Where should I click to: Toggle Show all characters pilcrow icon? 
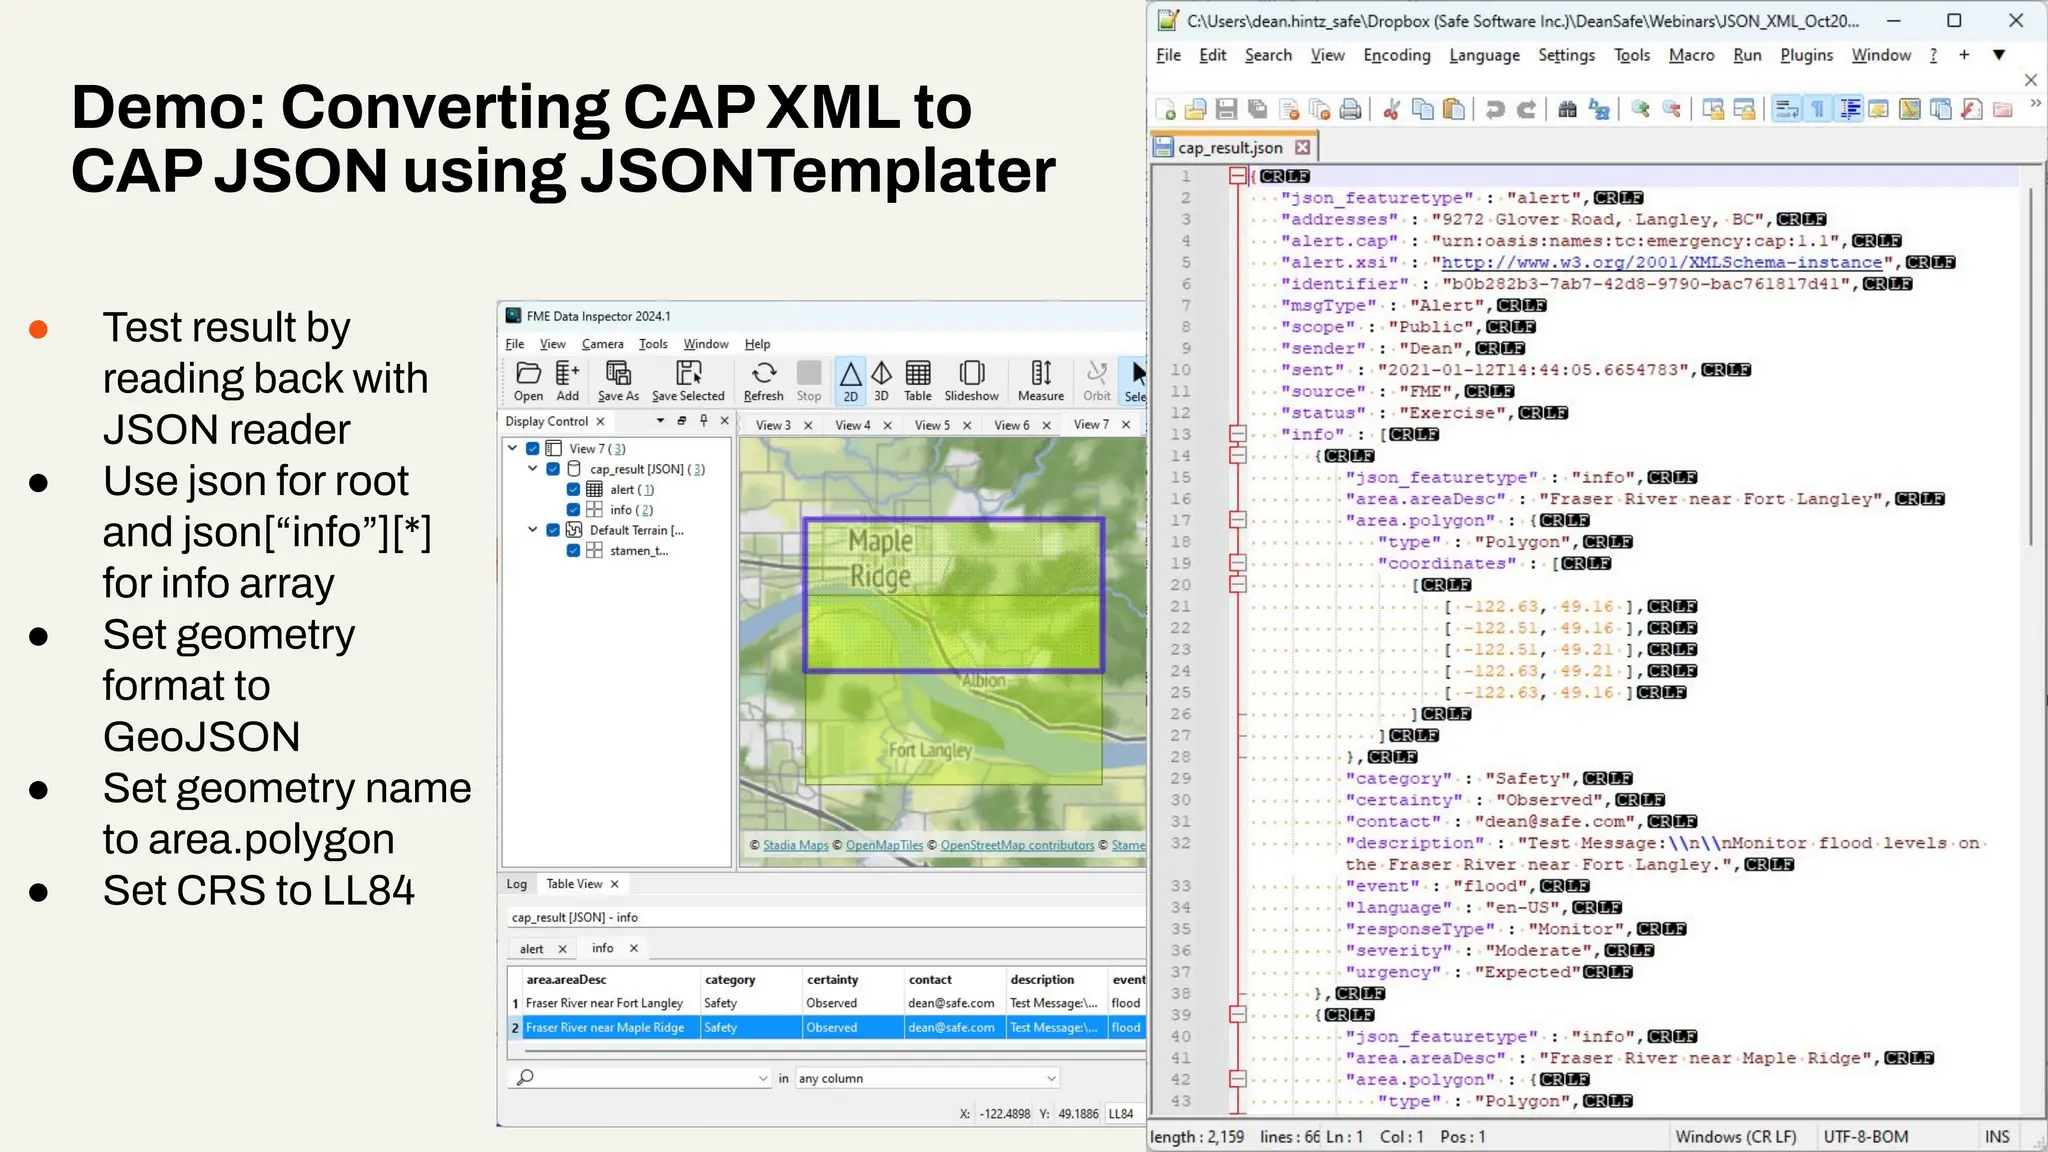[1818, 109]
